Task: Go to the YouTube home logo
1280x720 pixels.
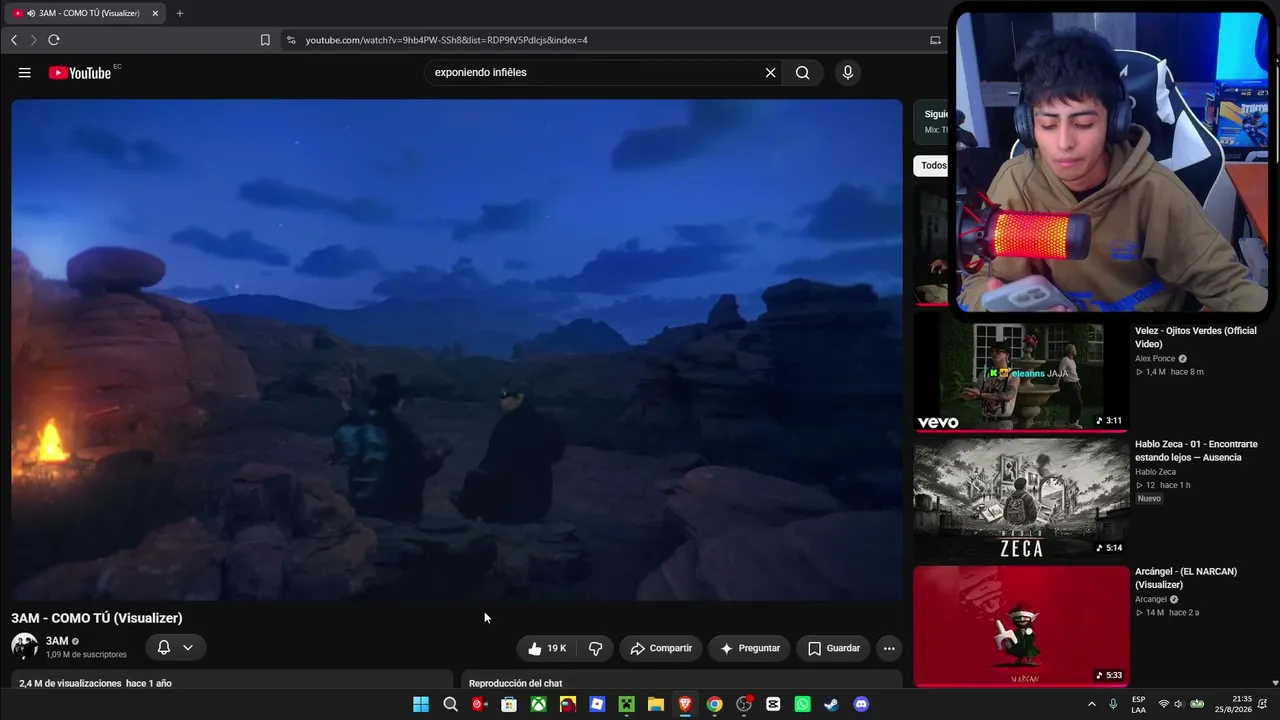Action: [80, 73]
